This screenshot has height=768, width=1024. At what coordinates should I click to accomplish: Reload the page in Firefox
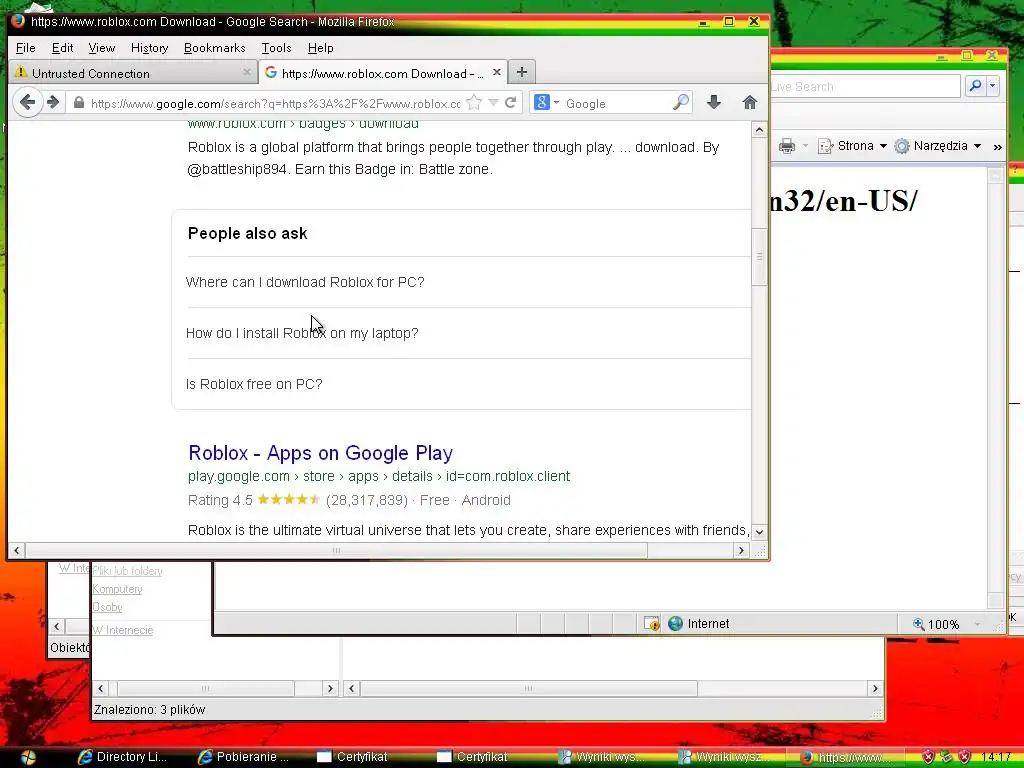point(511,103)
